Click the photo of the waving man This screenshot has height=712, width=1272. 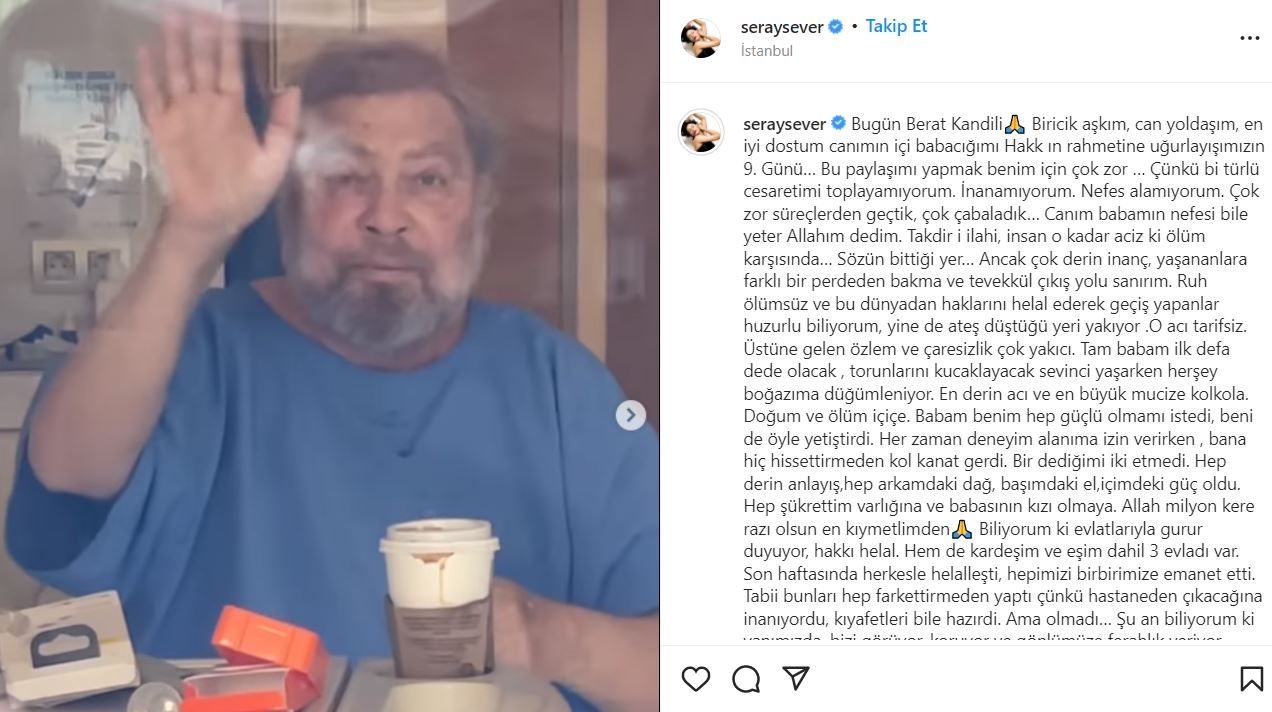click(x=330, y=356)
